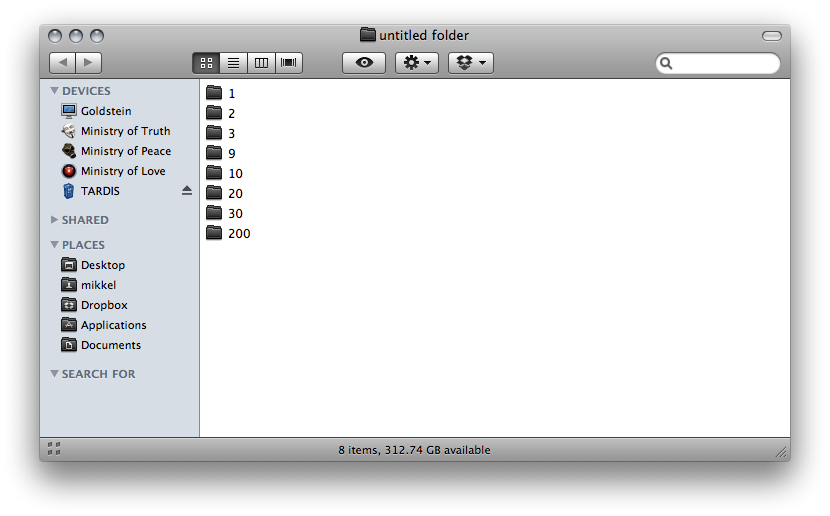Screen dimensions: 830x516
Task: Click the search magnifier icon
Action: pyautogui.click(x=666, y=64)
